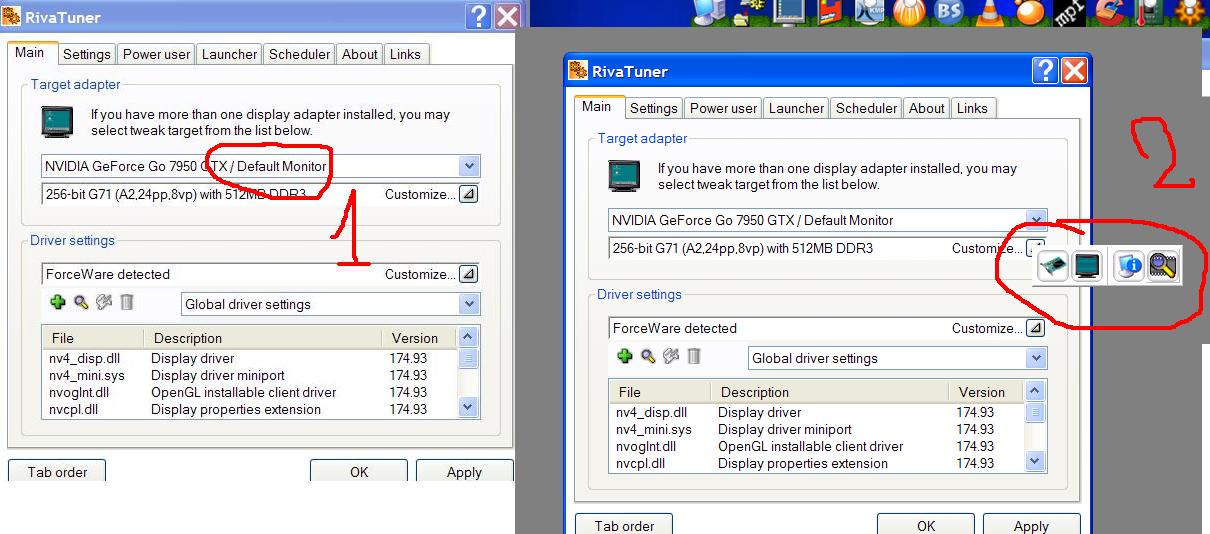Click the wrench edit icon in right window's driver toolbar
The width and height of the screenshot is (1210, 534).
pos(671,356)
